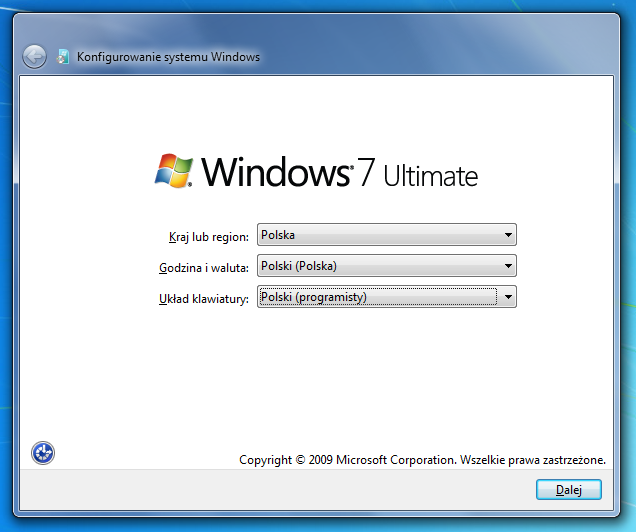Click the Kraj lub region label
The width and height of the screenshot is (636, 532).
[x=208, y=237]
